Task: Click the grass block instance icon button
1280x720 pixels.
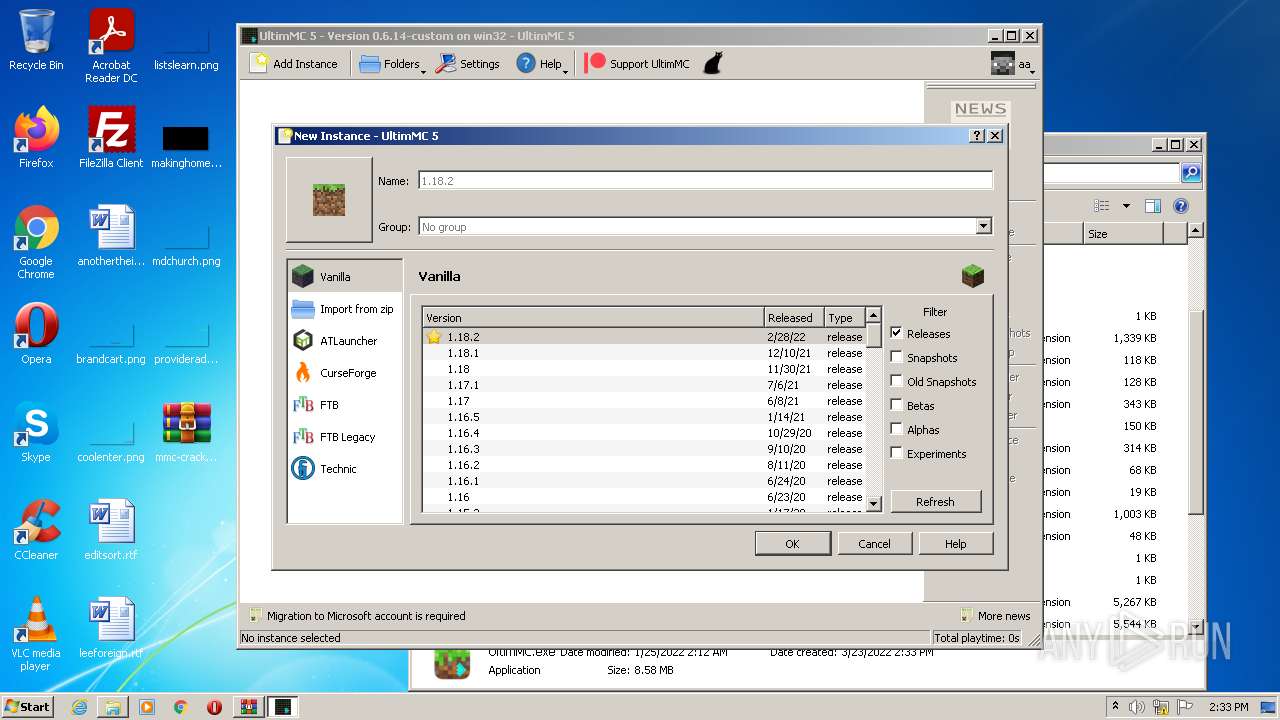Action: [329, 200]
